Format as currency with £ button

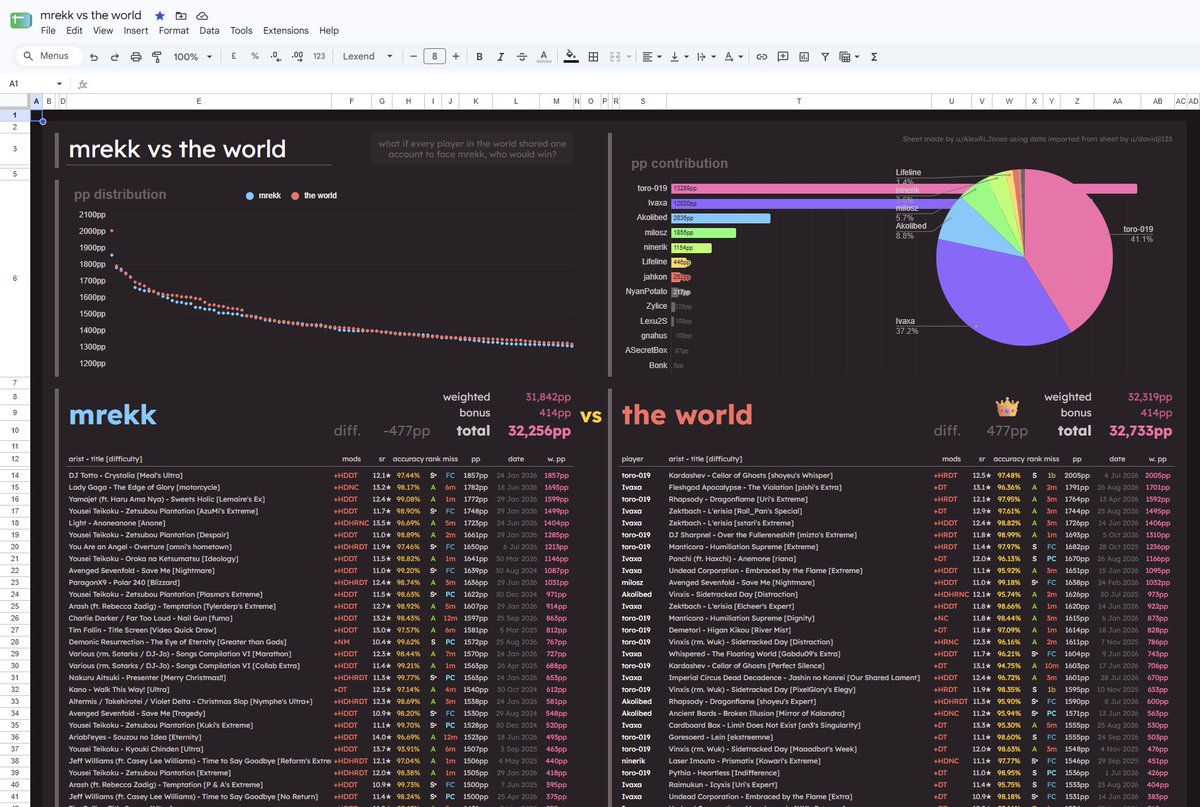[233, 57]
